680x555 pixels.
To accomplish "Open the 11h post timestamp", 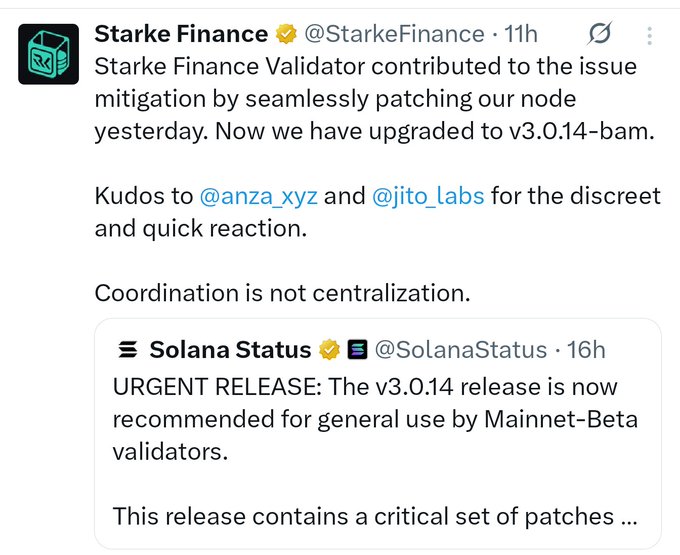I will coord(521,35).
